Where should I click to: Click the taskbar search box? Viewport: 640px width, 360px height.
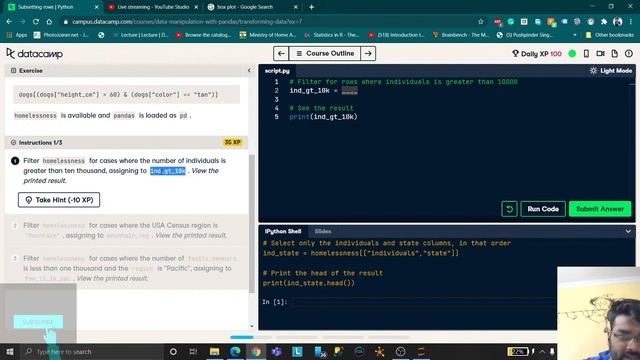[x=92, y=351]
